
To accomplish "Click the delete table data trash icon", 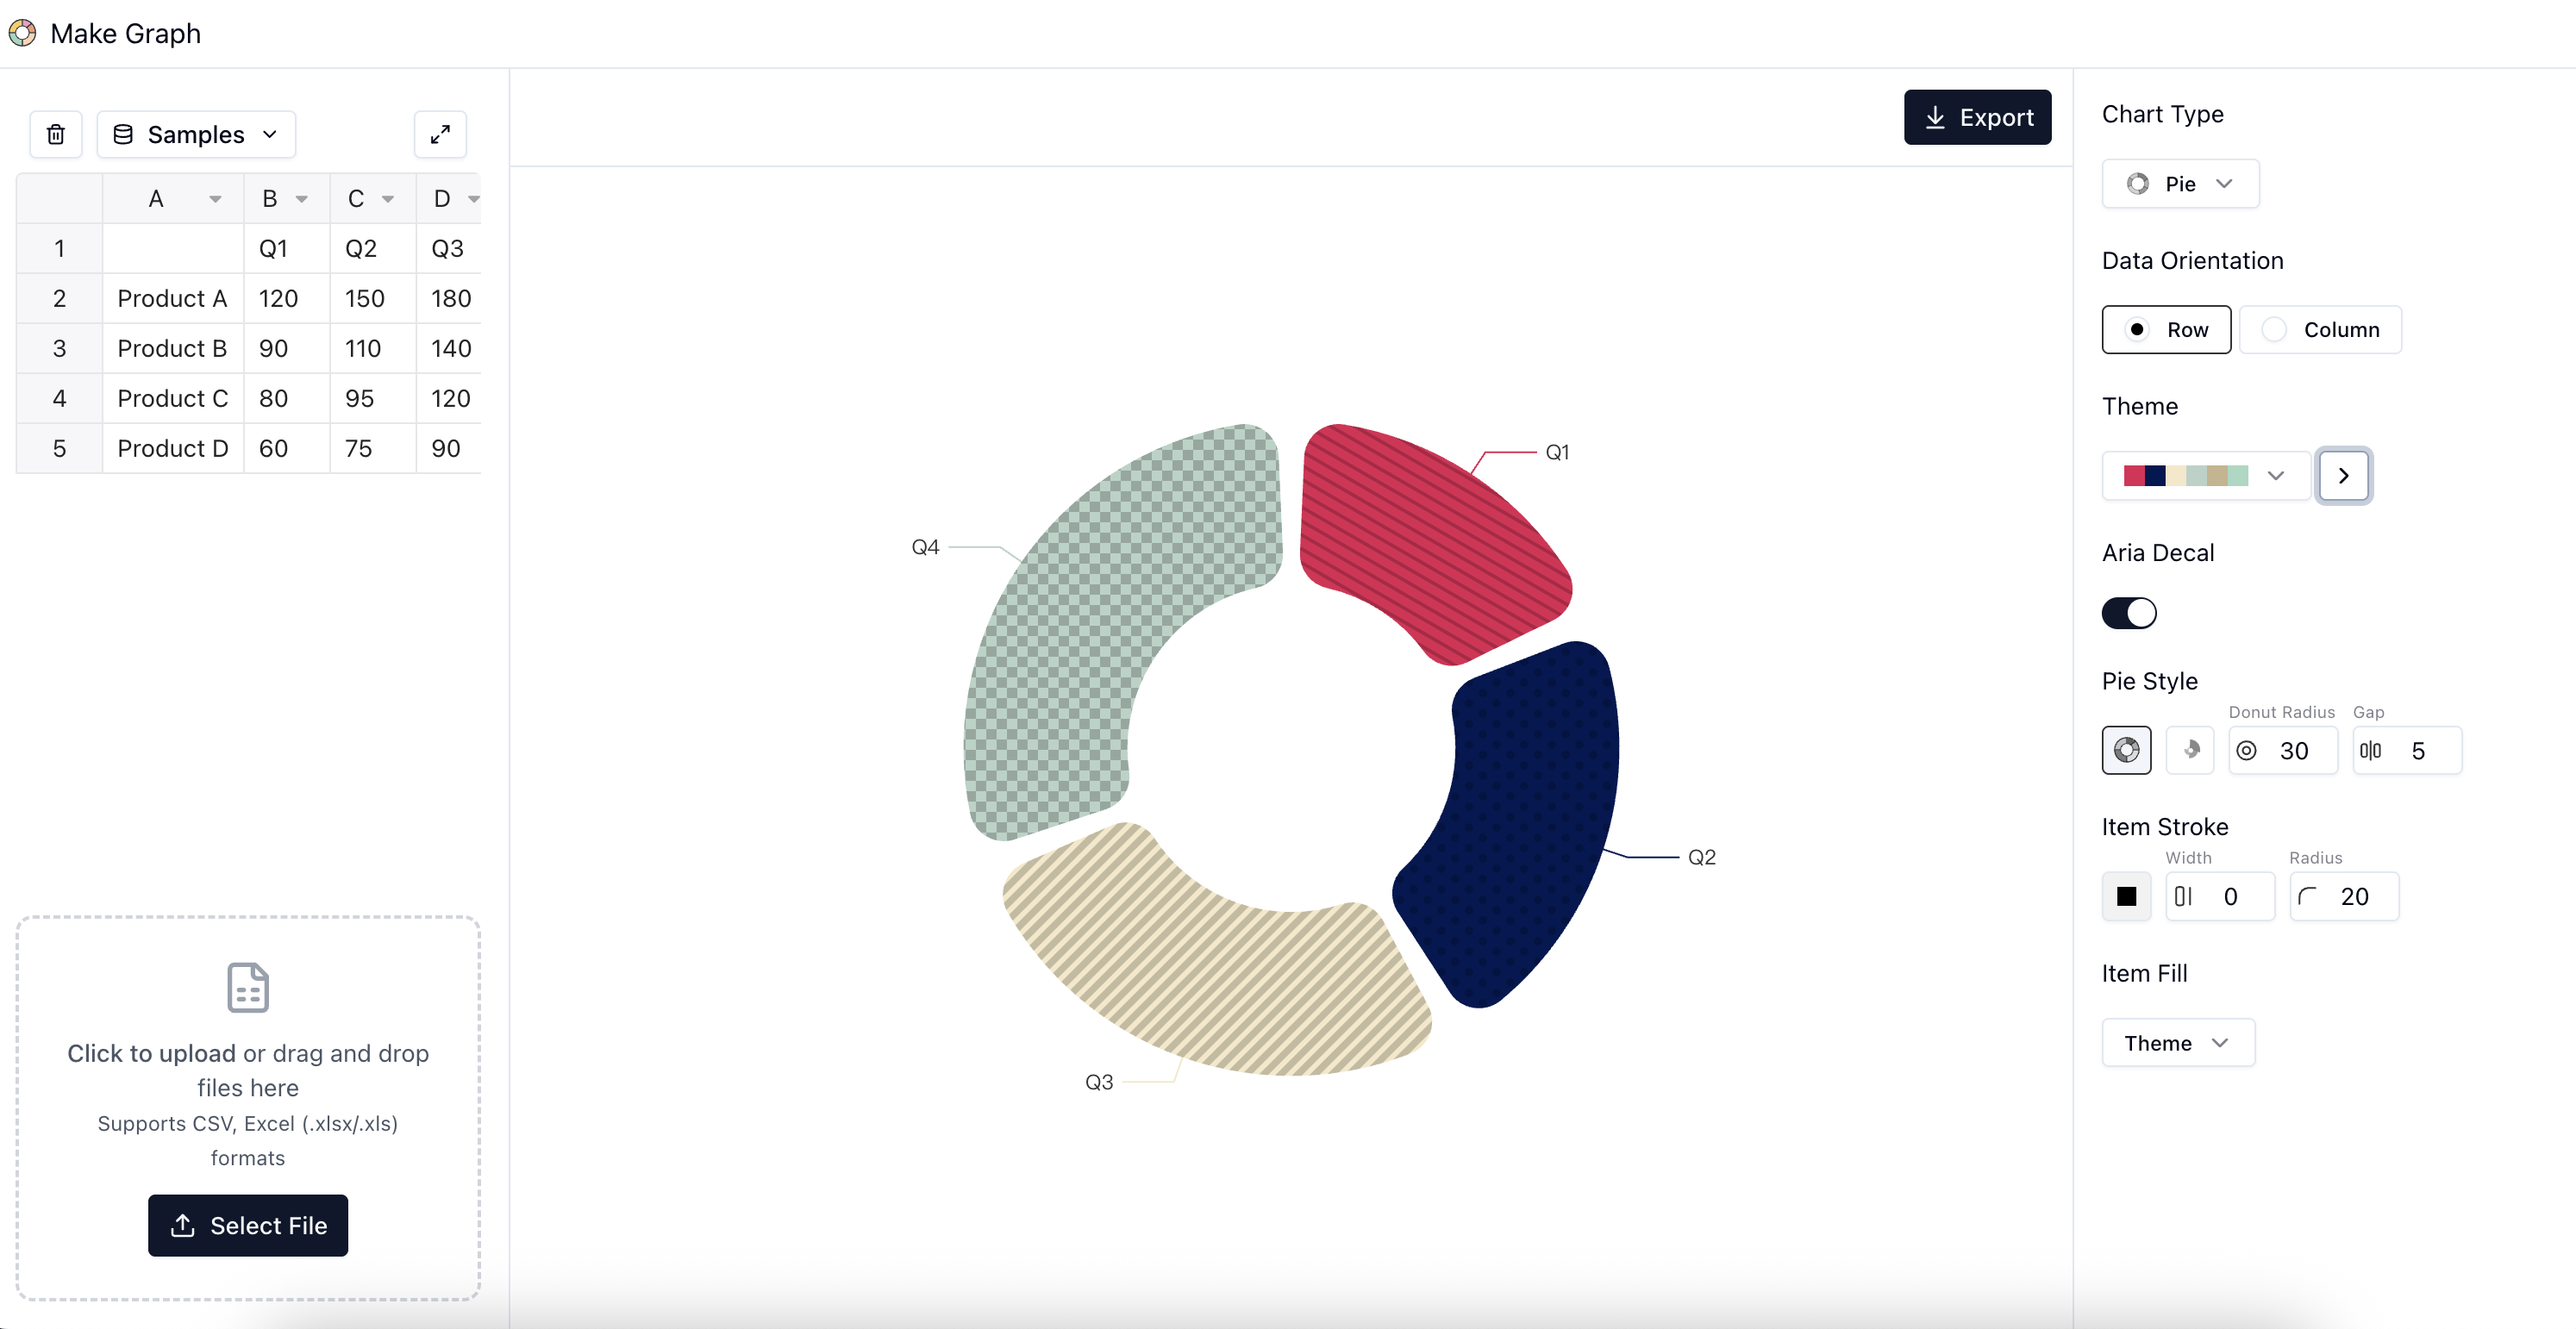I will pyautogui.click(x=56, y=134).
